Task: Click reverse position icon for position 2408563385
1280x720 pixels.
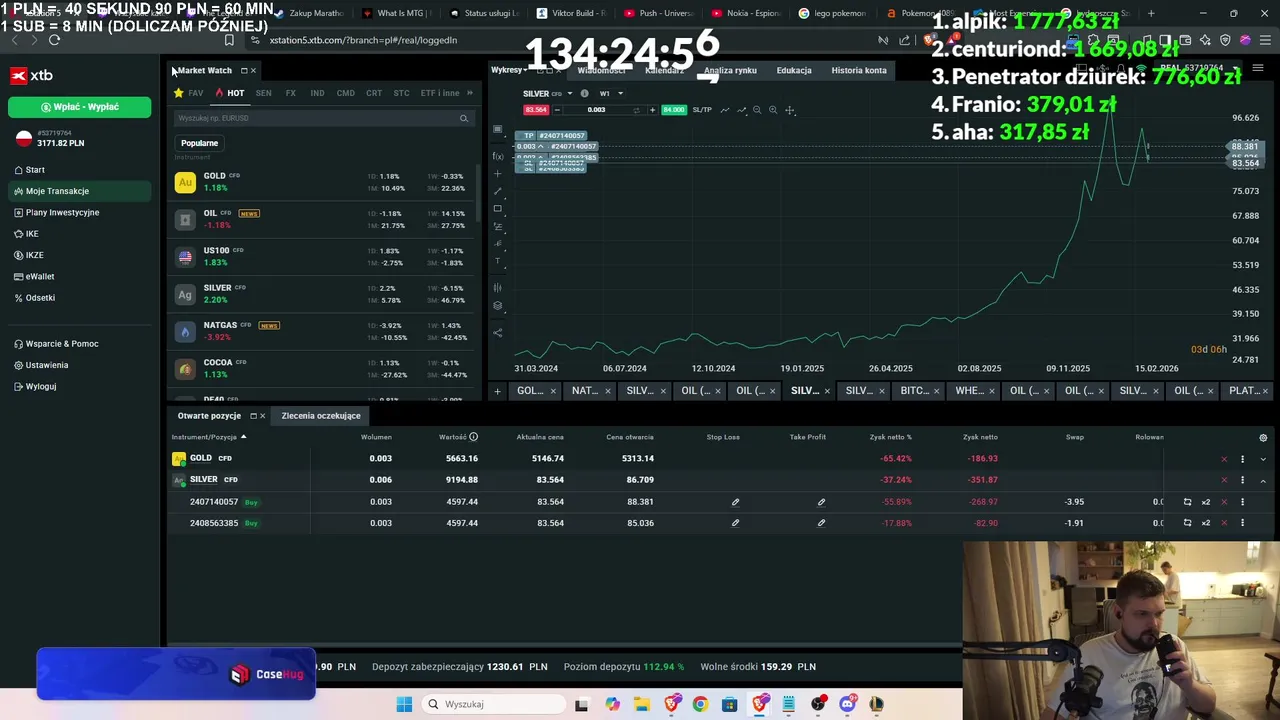Action: (1187, 523)
